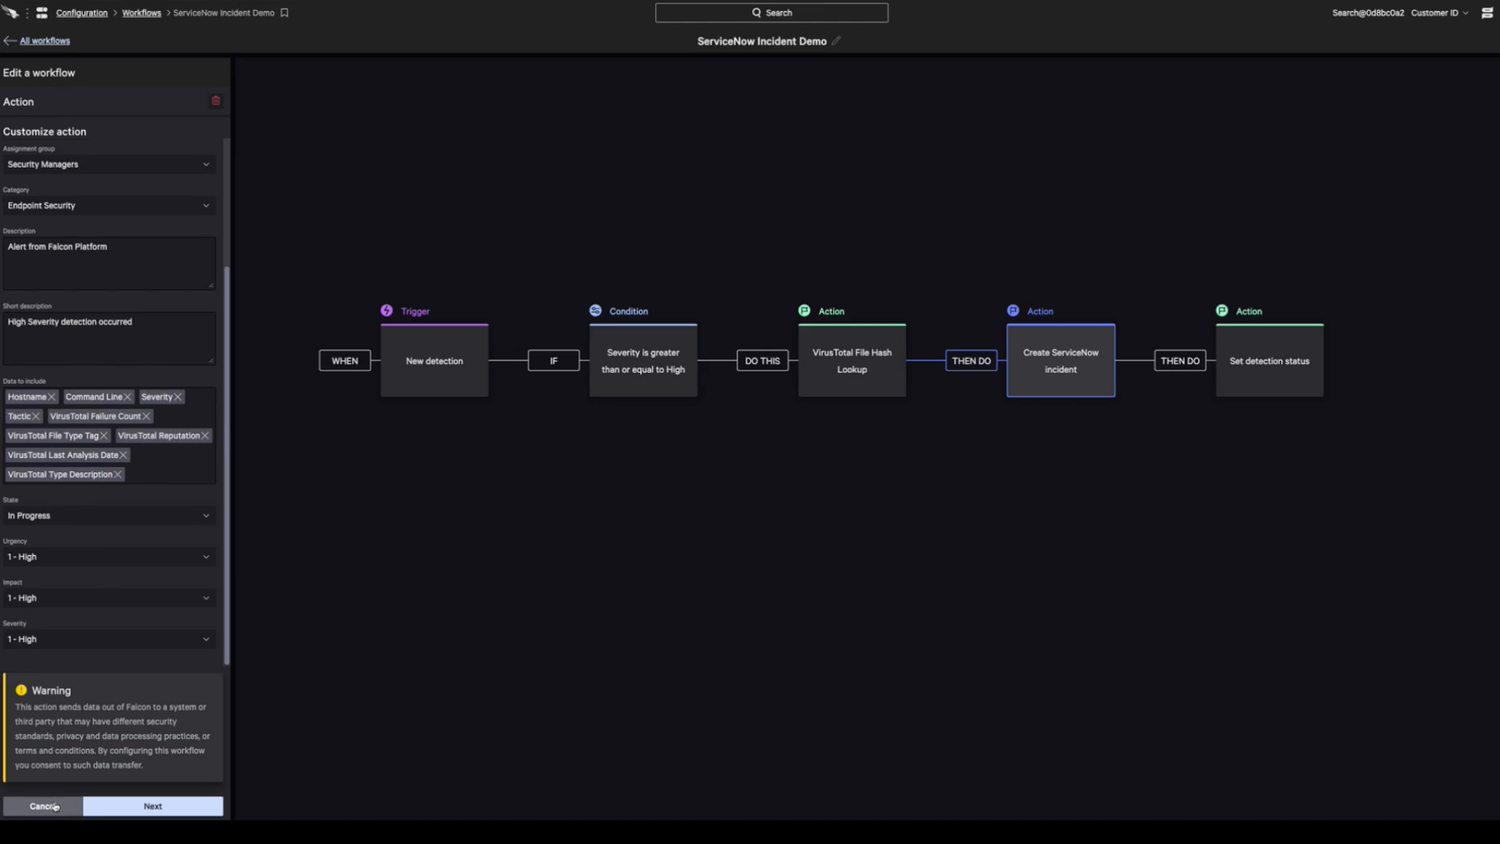The image size is (1500, 844).
Task: Click the purple Trigger lightning icon
Action: click(x=387, y=311)
